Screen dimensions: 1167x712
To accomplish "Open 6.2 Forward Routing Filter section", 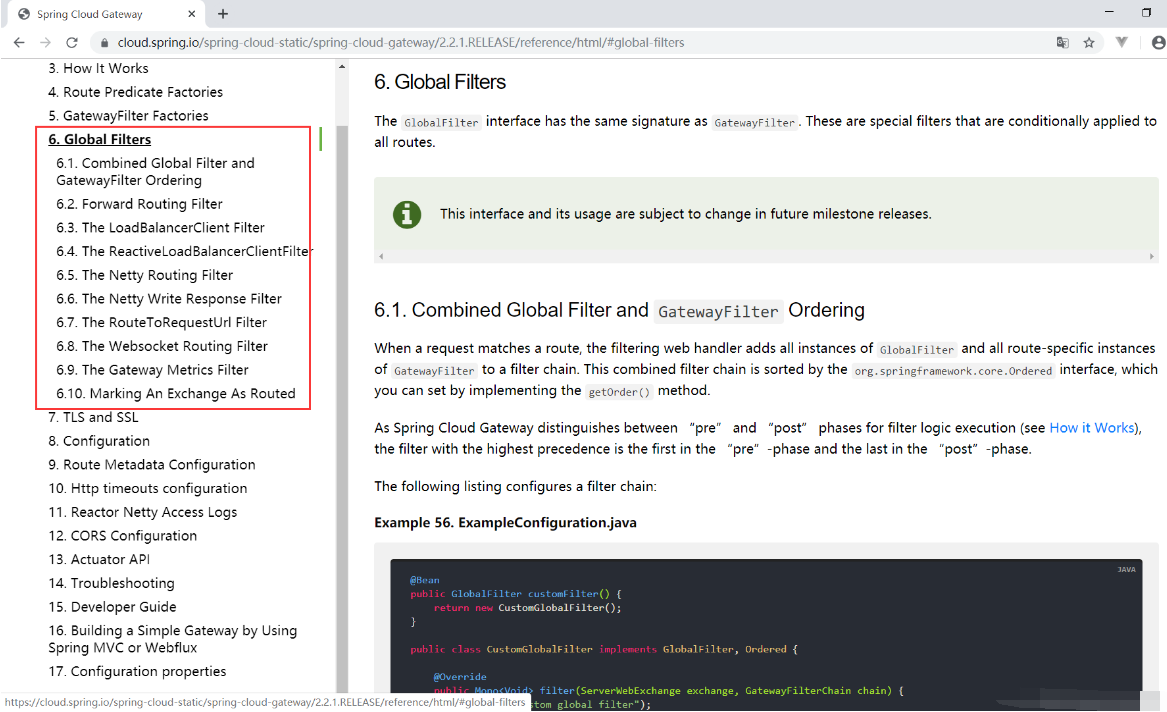I will tap(139, 204).
